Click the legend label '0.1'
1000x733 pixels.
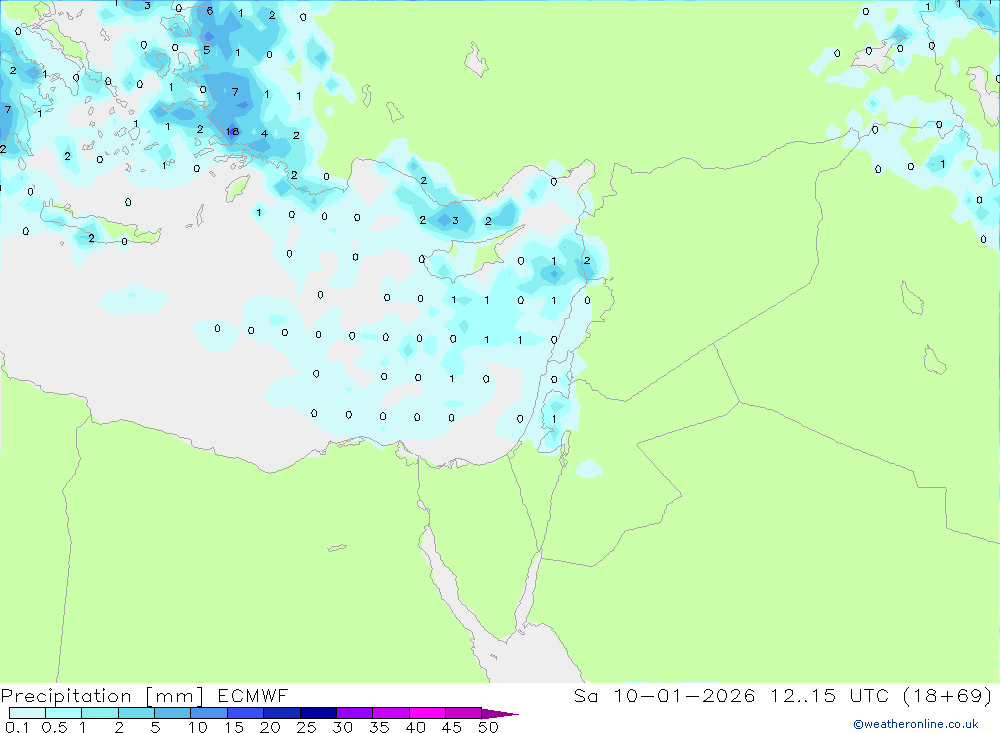tap(17, 727)
